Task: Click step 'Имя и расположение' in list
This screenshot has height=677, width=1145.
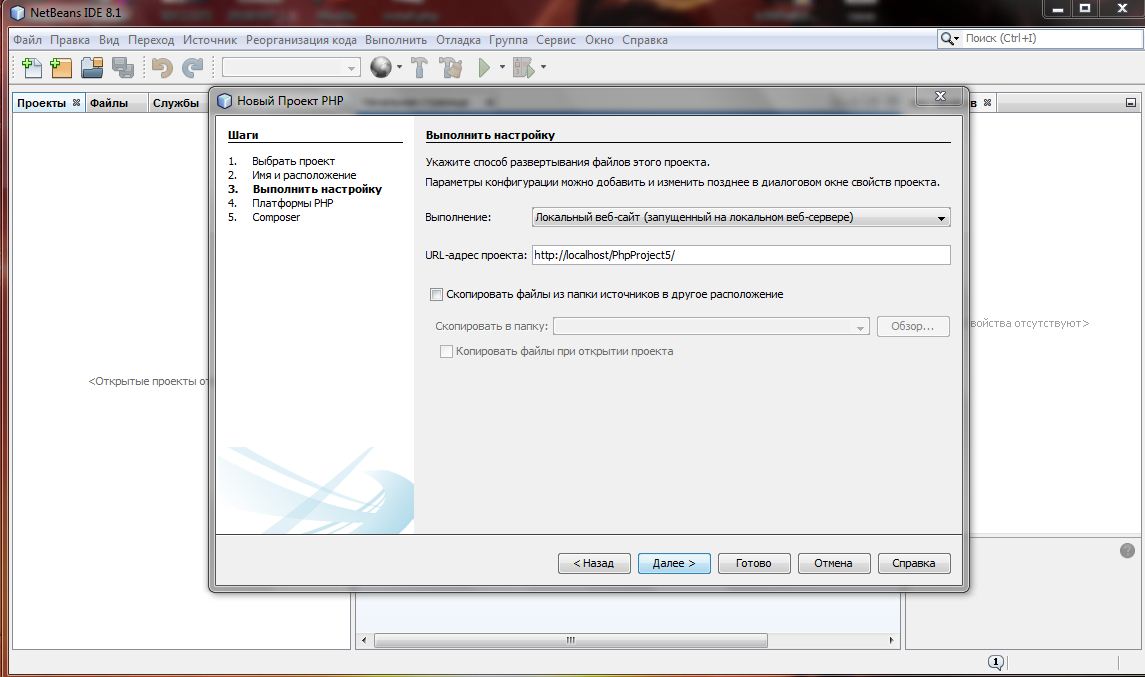Action: (305, 175)
